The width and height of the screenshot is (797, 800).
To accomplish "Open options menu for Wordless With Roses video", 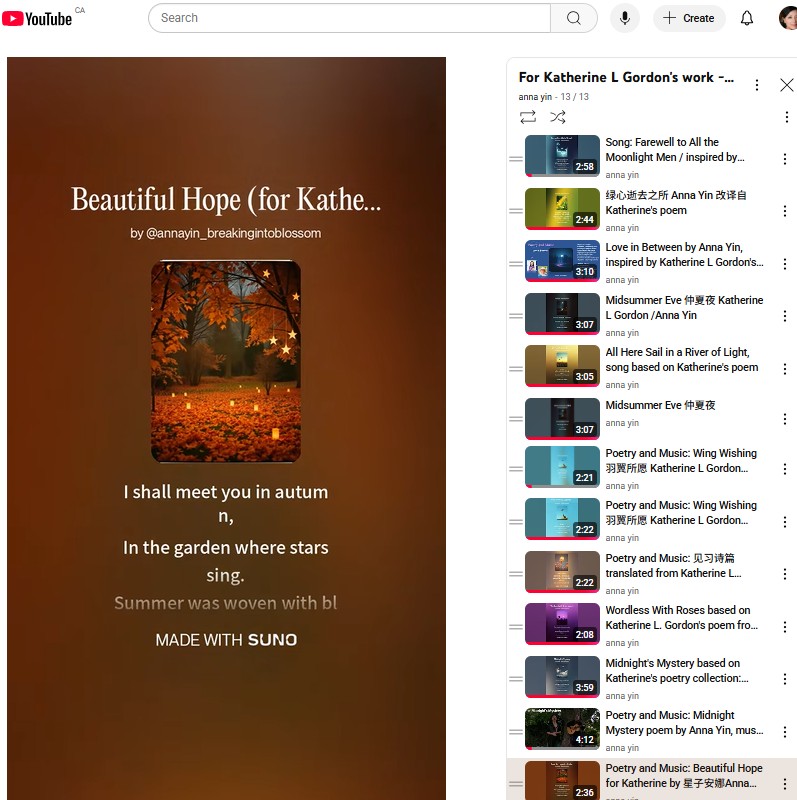I will click(x=785, y=626).
